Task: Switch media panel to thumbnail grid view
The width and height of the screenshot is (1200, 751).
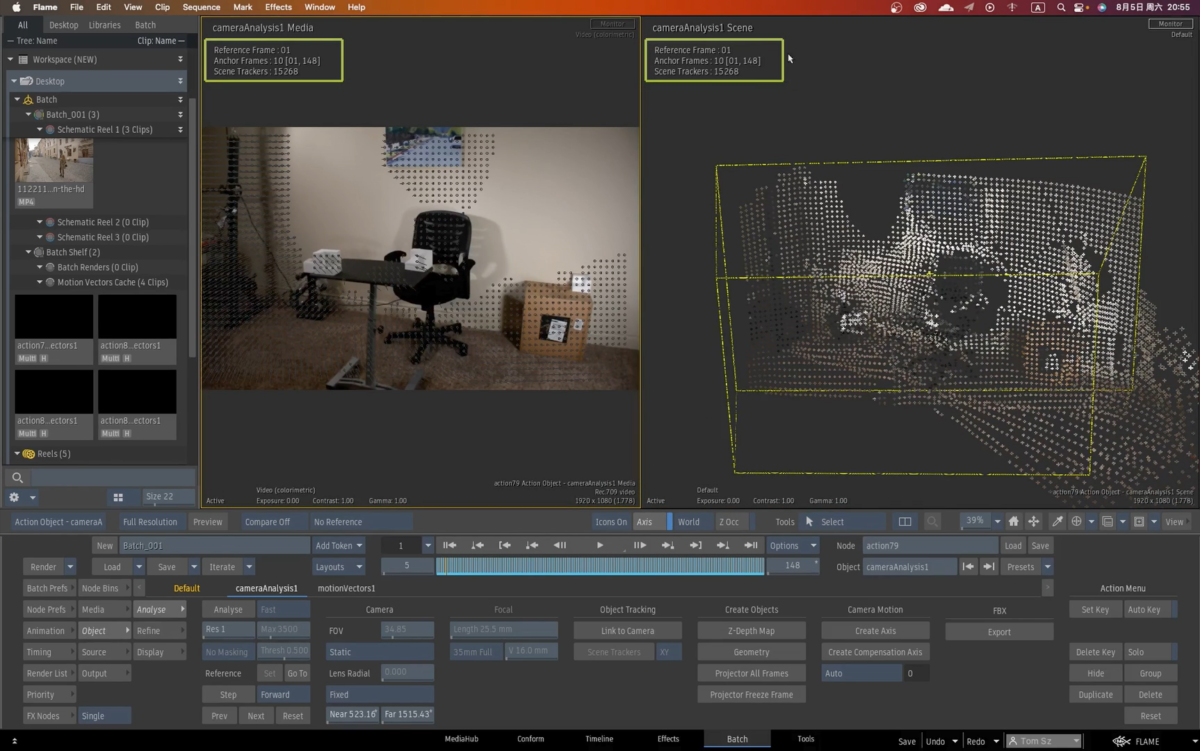Action: point(118,497)
